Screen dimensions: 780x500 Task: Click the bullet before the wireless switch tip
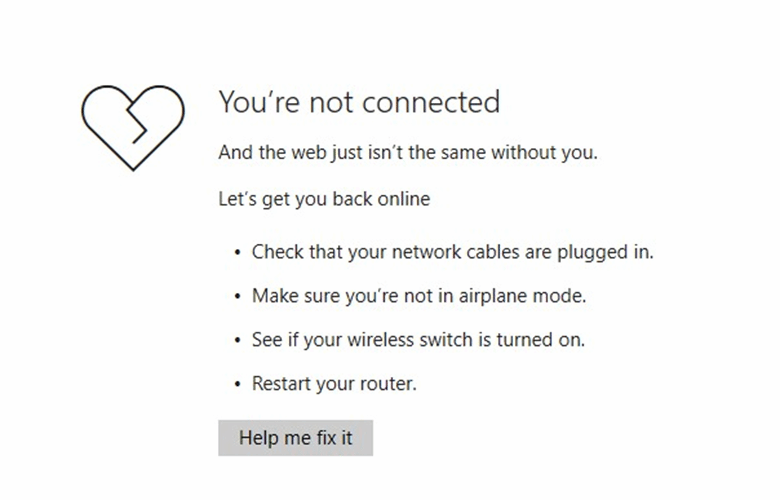237,341
